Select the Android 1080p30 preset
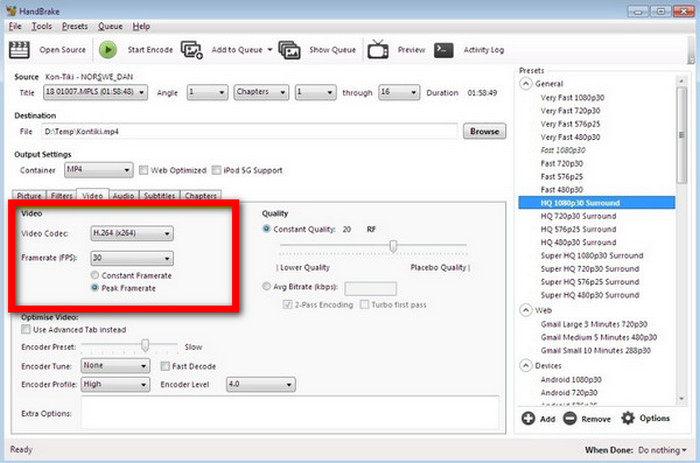Image resolution: width=700 pixels, height=463 pixels. 571,380
